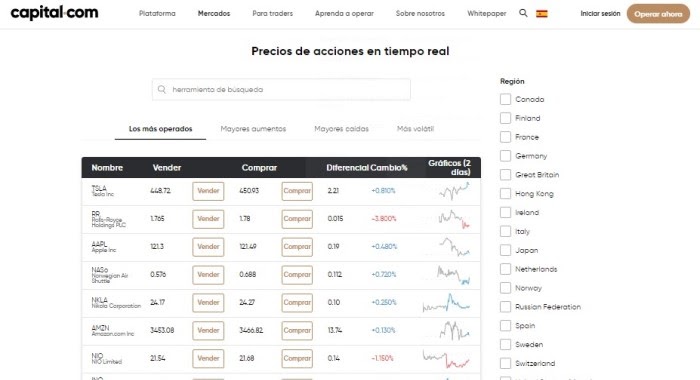Image resolution: width=700 pixels, height=380 pixels.
Task: Open the TSLA two-day mini chart
Action: click(x=454, y=191)
